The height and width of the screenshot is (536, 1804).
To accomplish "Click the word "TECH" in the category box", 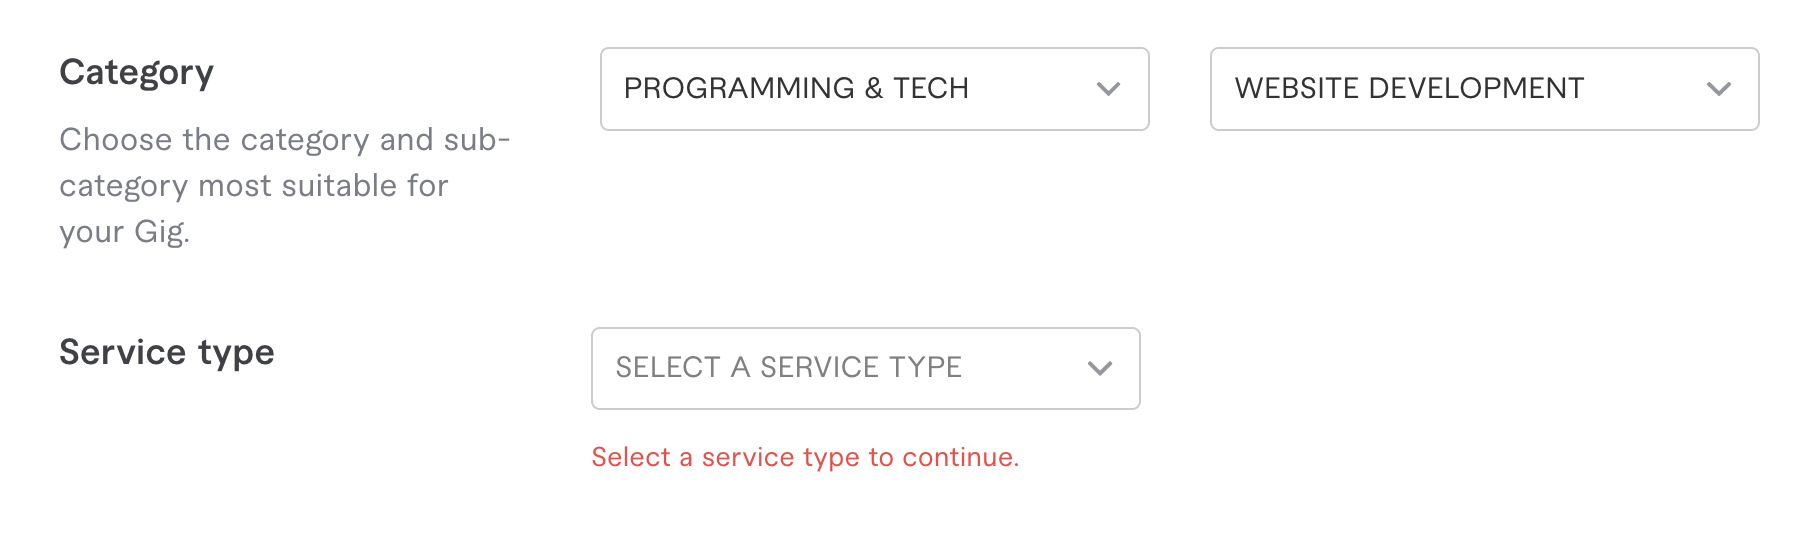I will coord(931,88).
